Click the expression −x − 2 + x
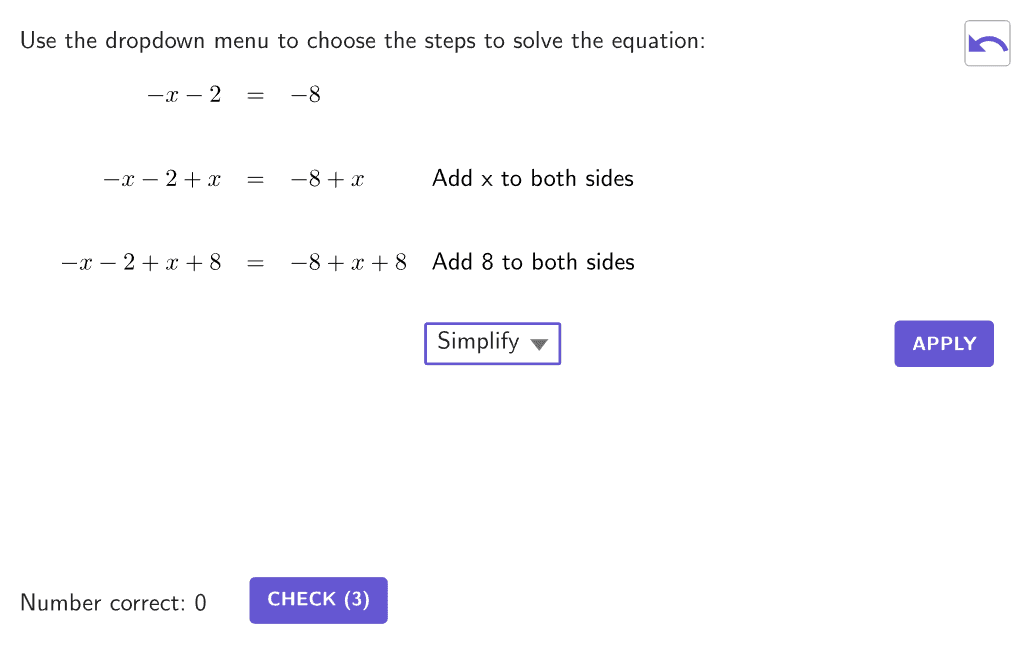 point(161,180)
